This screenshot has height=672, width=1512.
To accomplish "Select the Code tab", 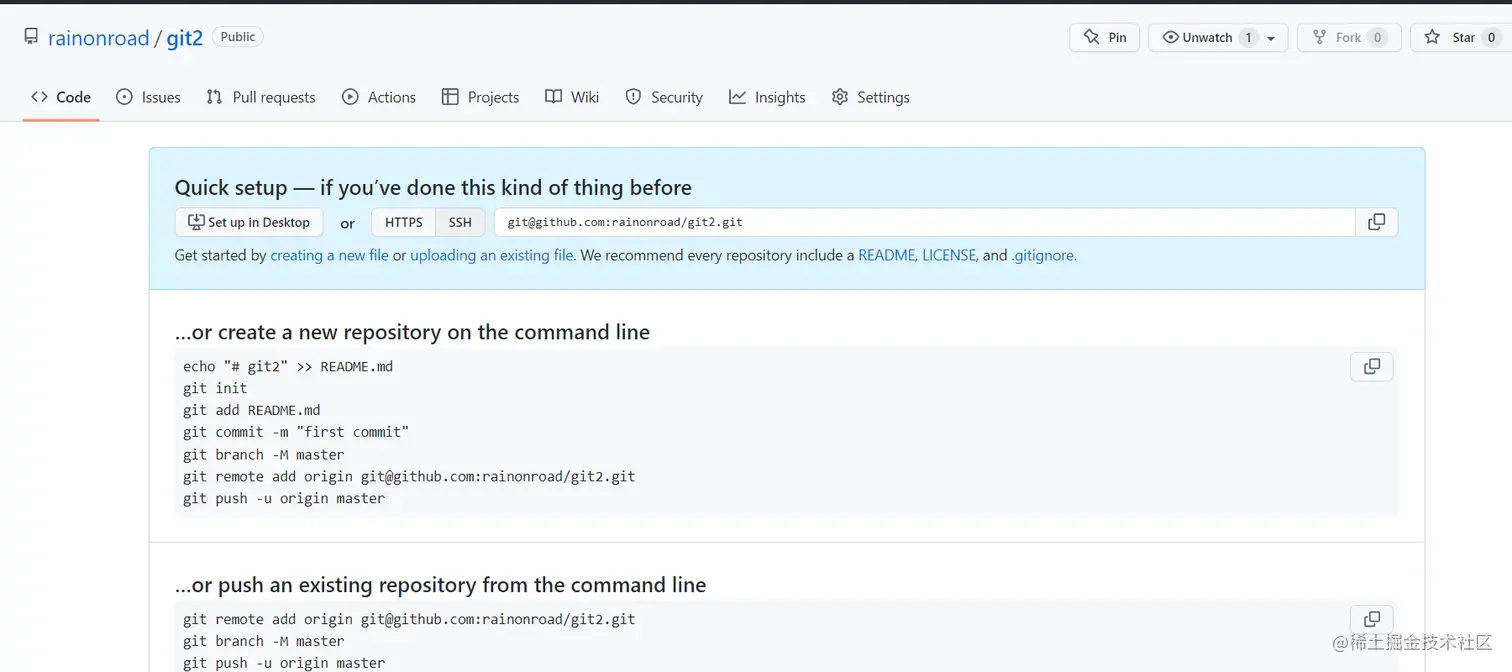I will point(61,97).
